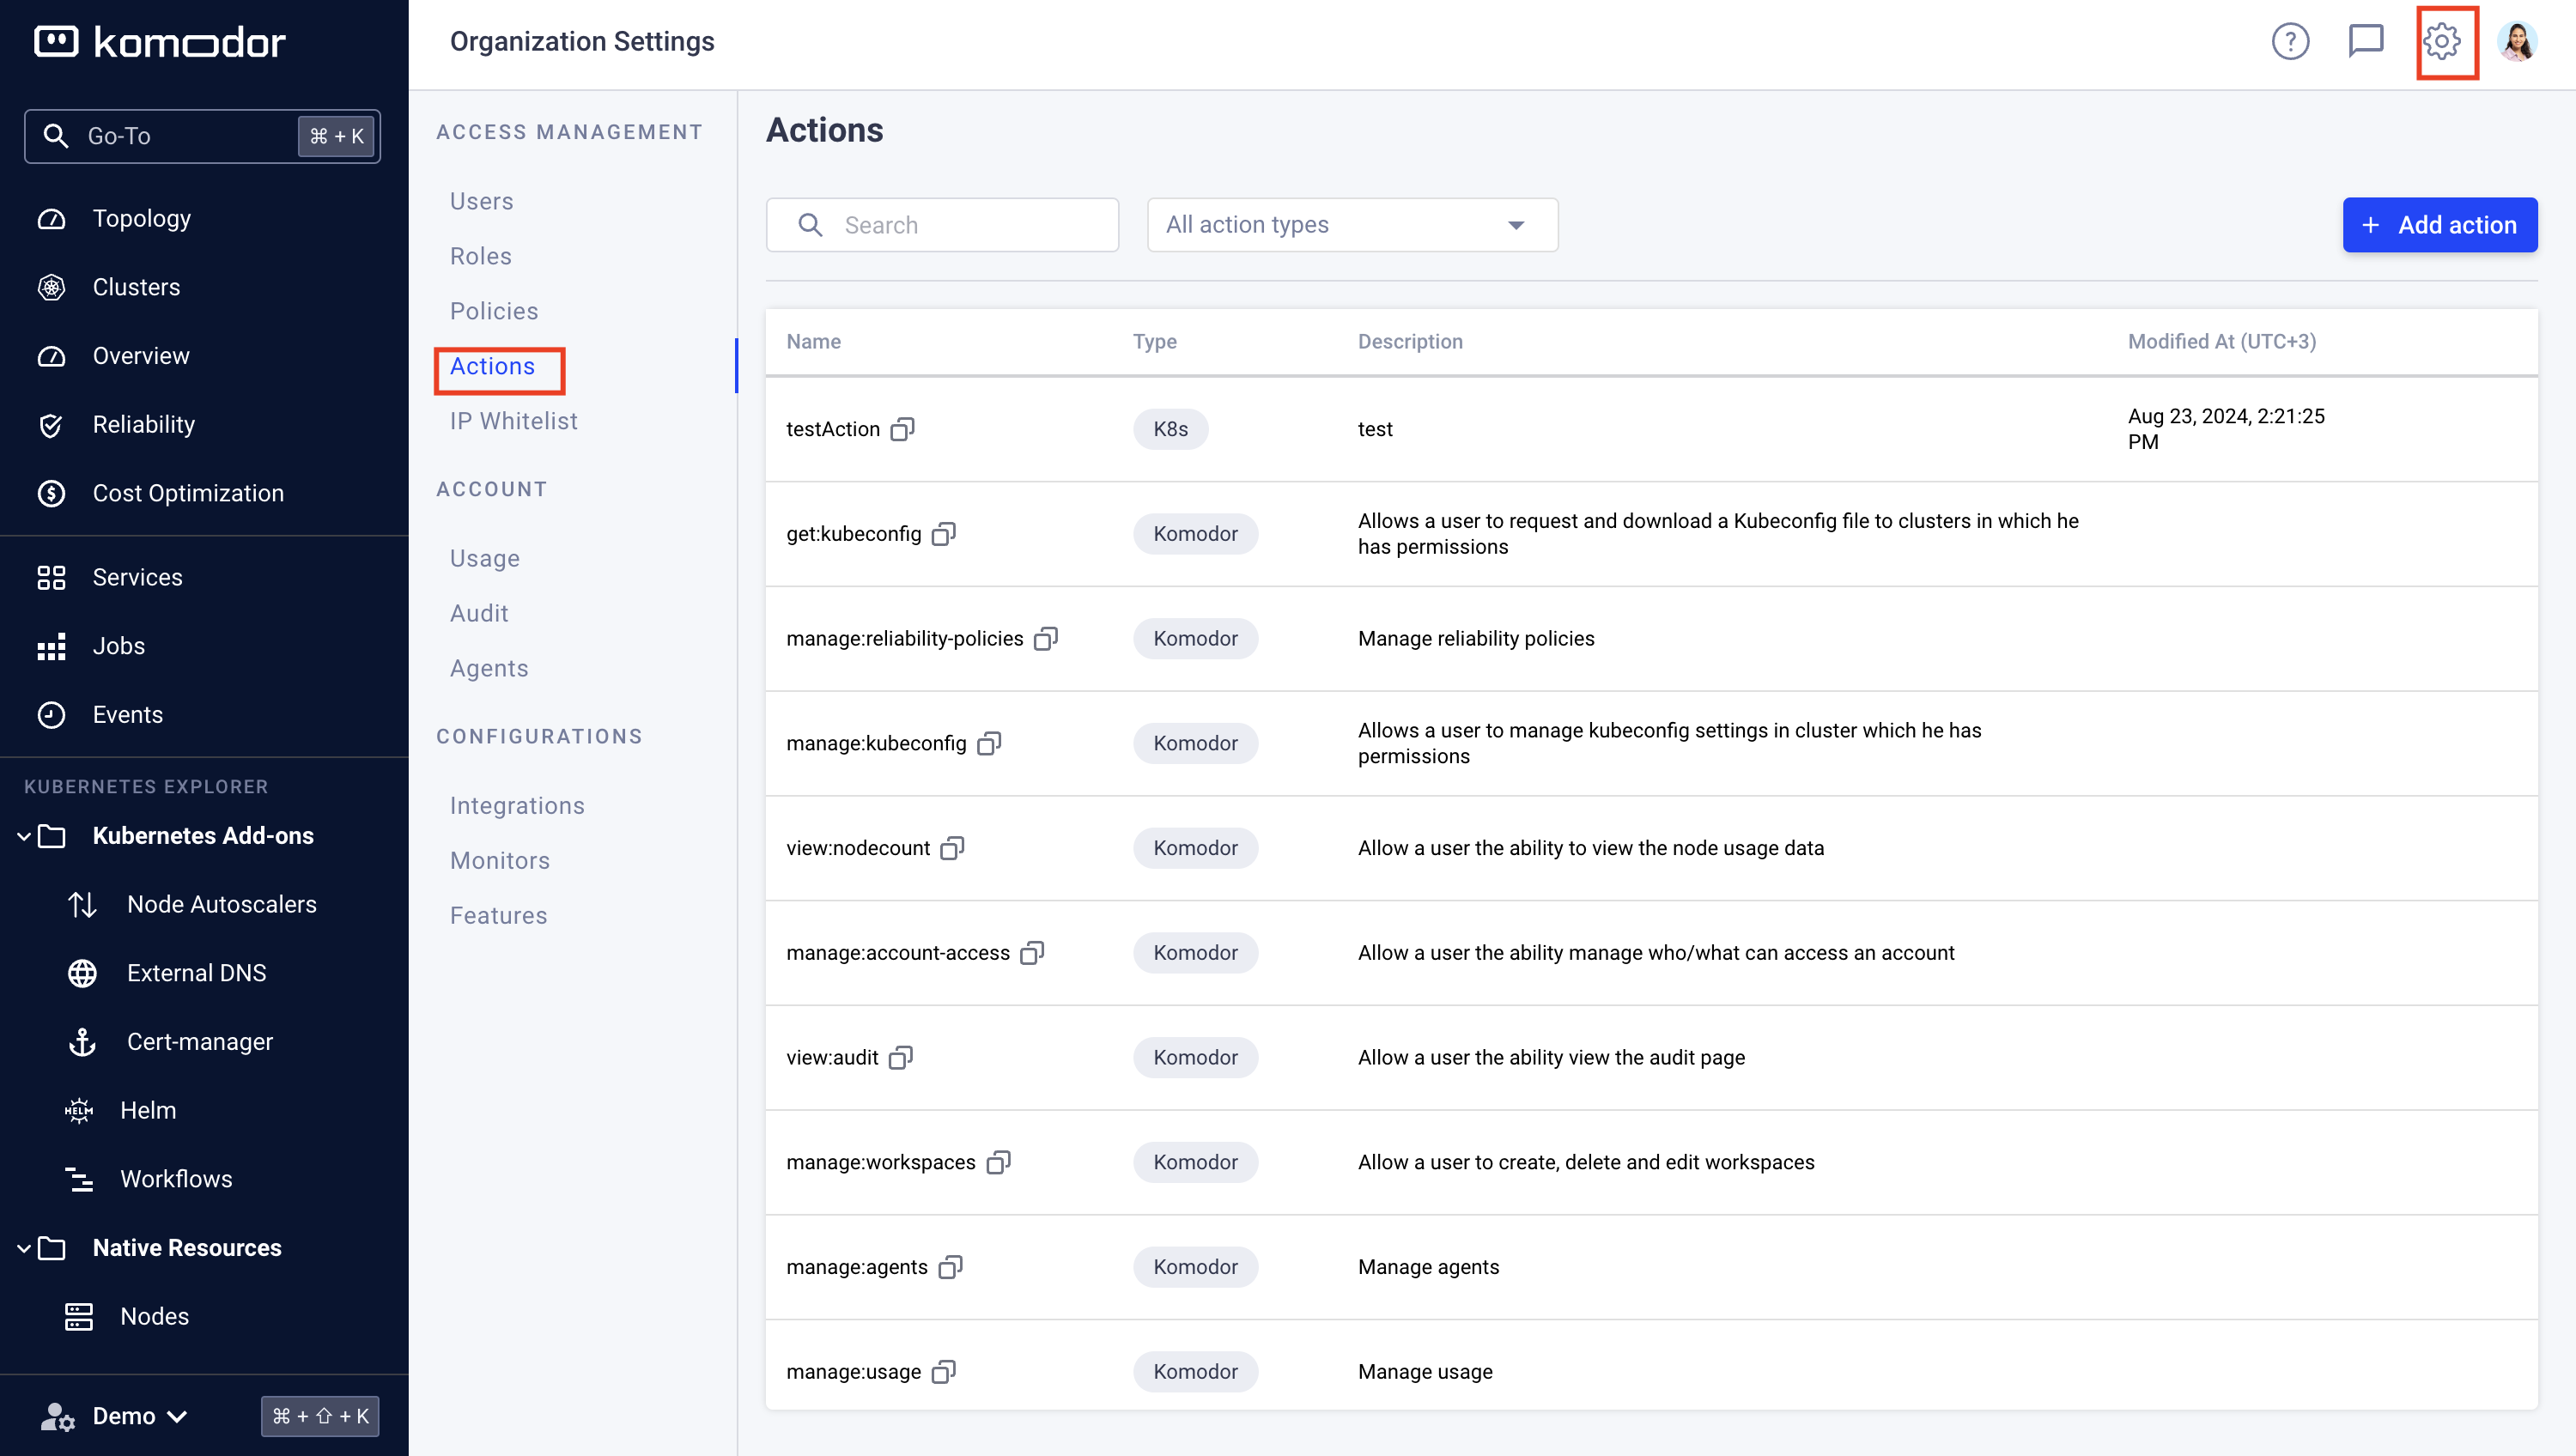
Task: Click the Go-To search box
Action: point(202,136)
